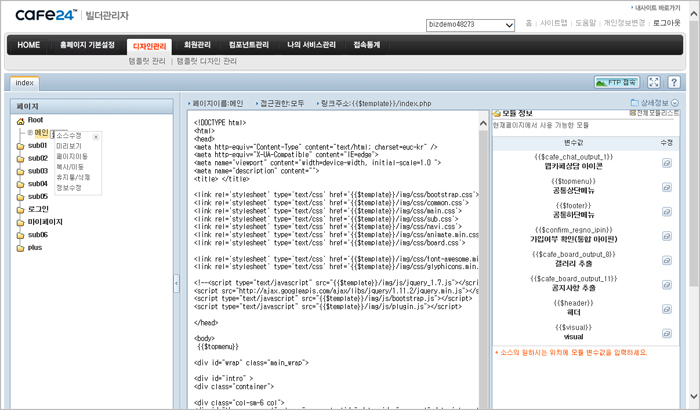Click the Root home icon in page tree
The image size is (700, 410).
point(21,121)
